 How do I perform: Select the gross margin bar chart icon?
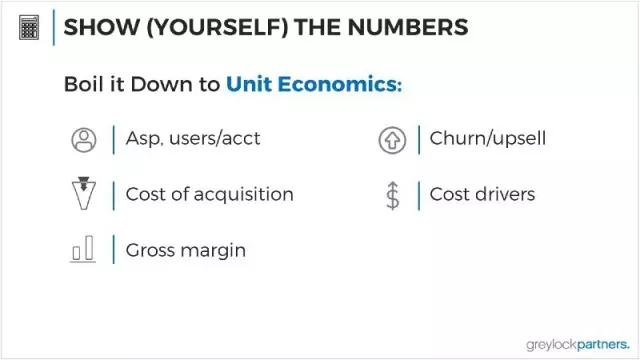[x=83, y=249]
